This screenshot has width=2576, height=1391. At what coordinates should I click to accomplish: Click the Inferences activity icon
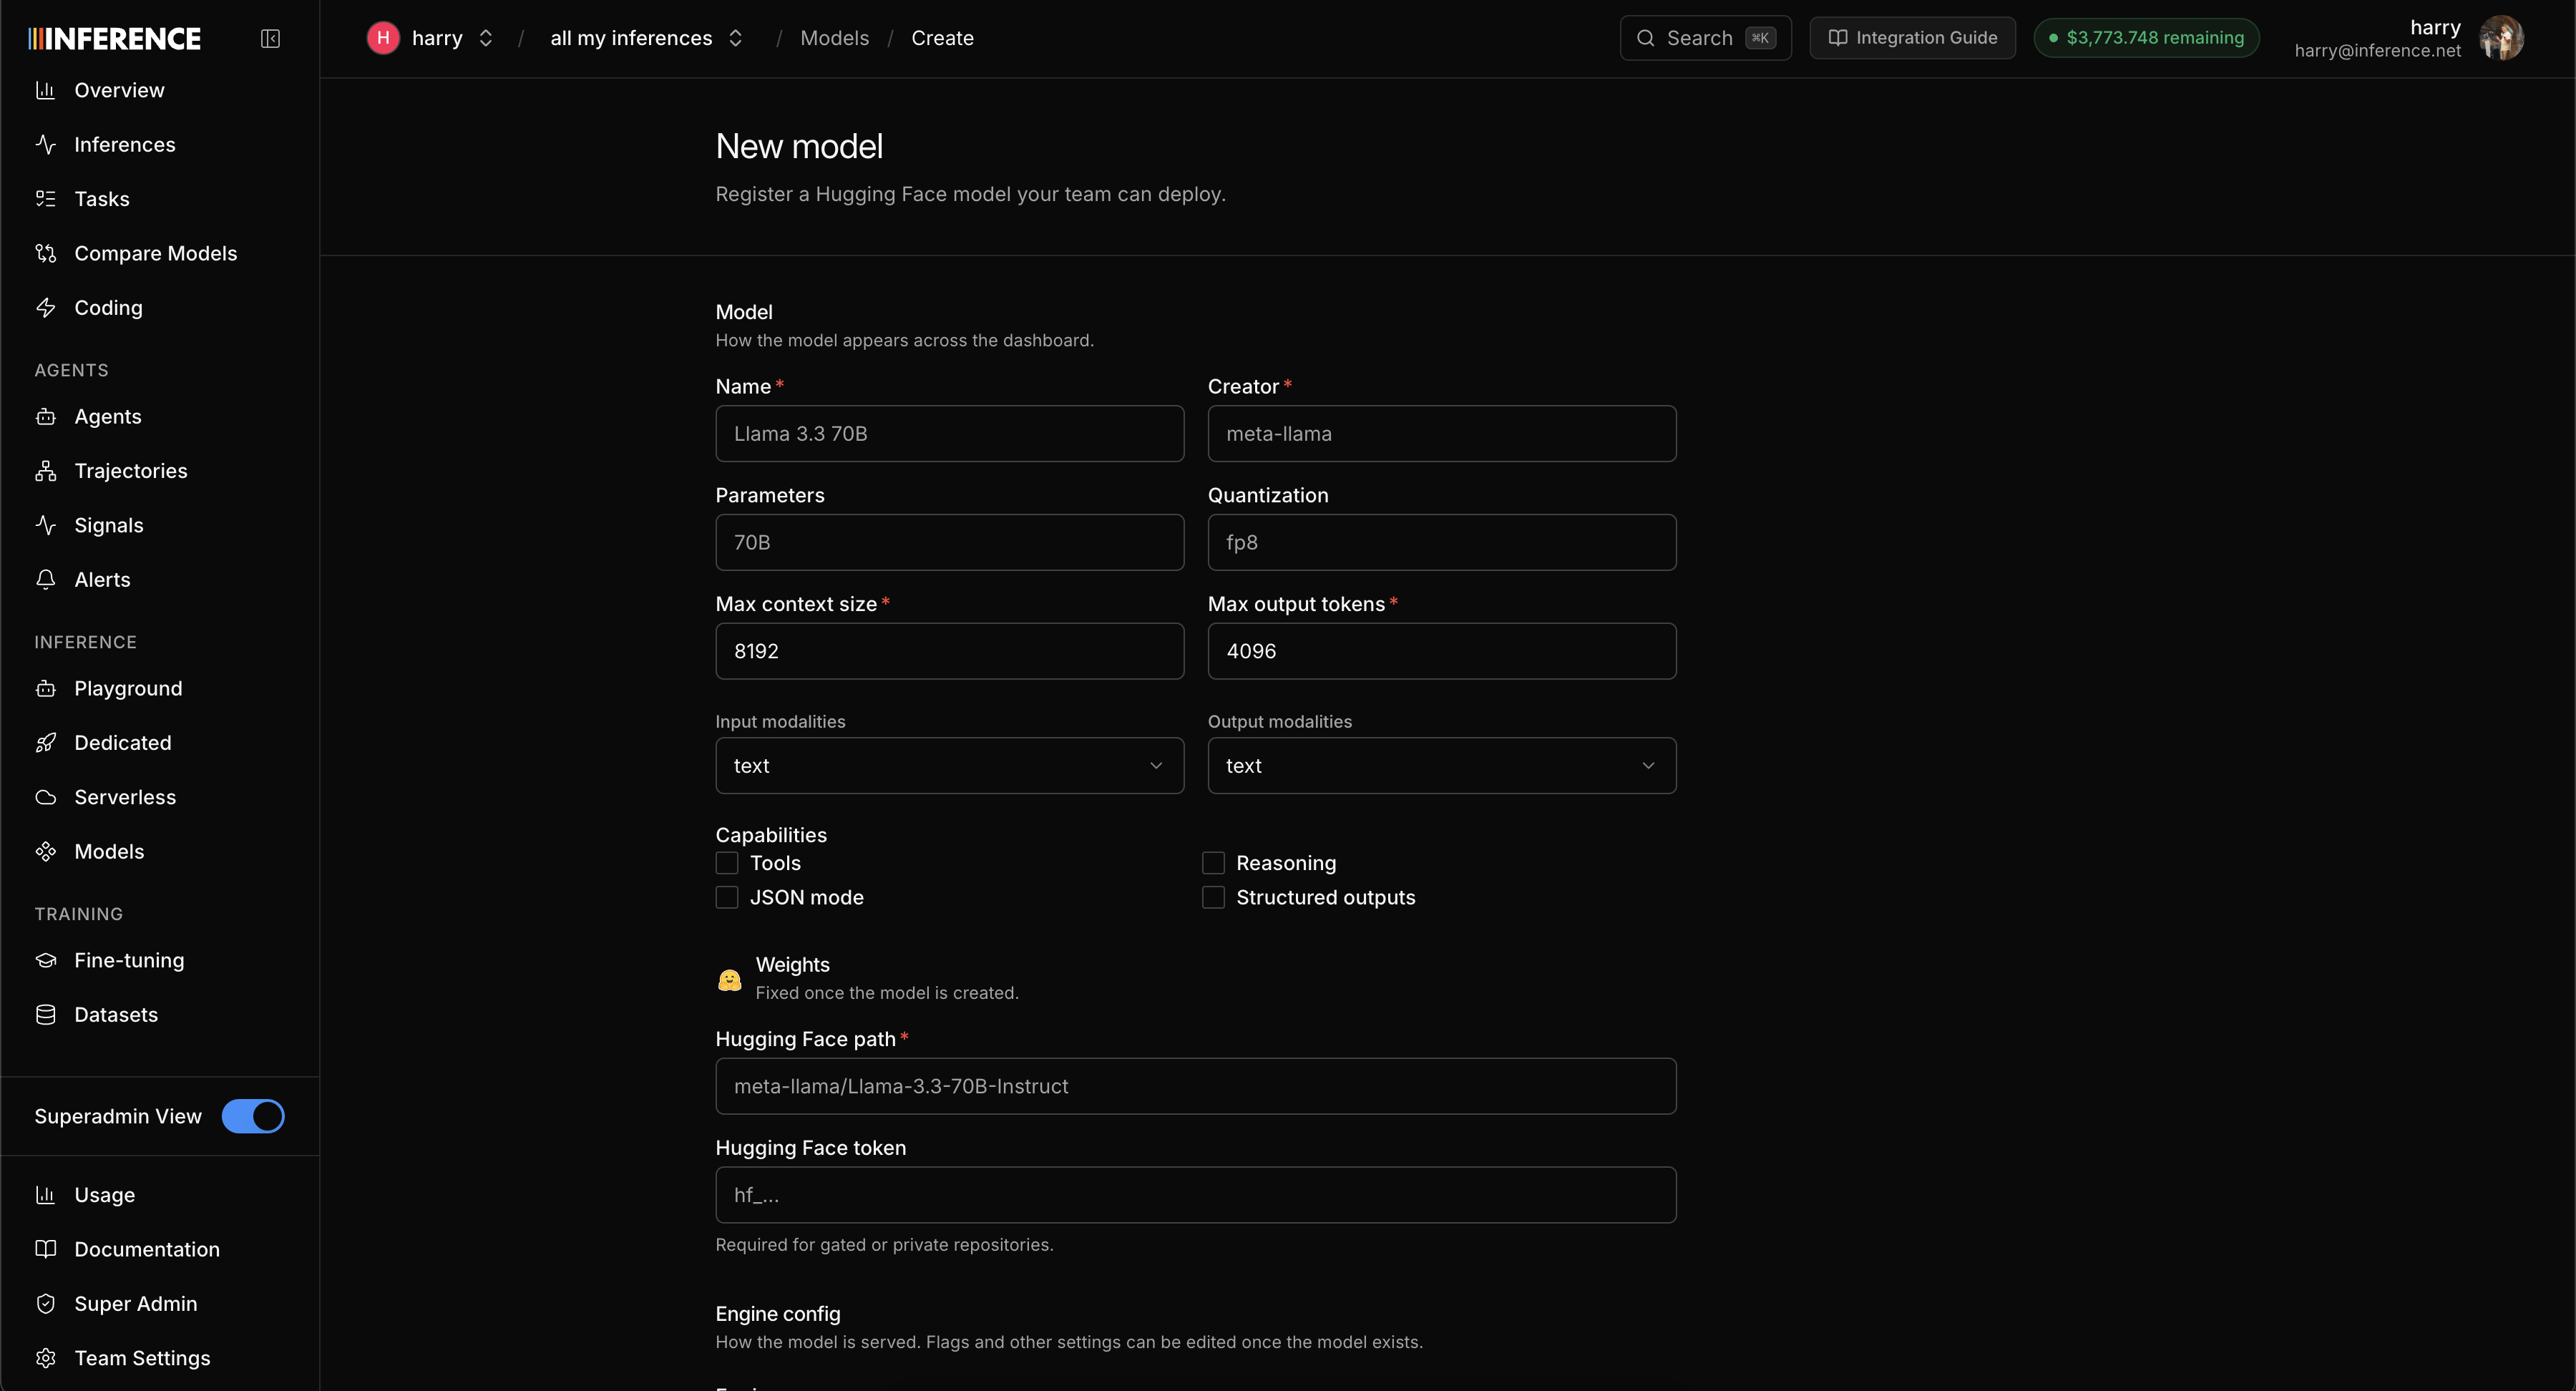45,144
